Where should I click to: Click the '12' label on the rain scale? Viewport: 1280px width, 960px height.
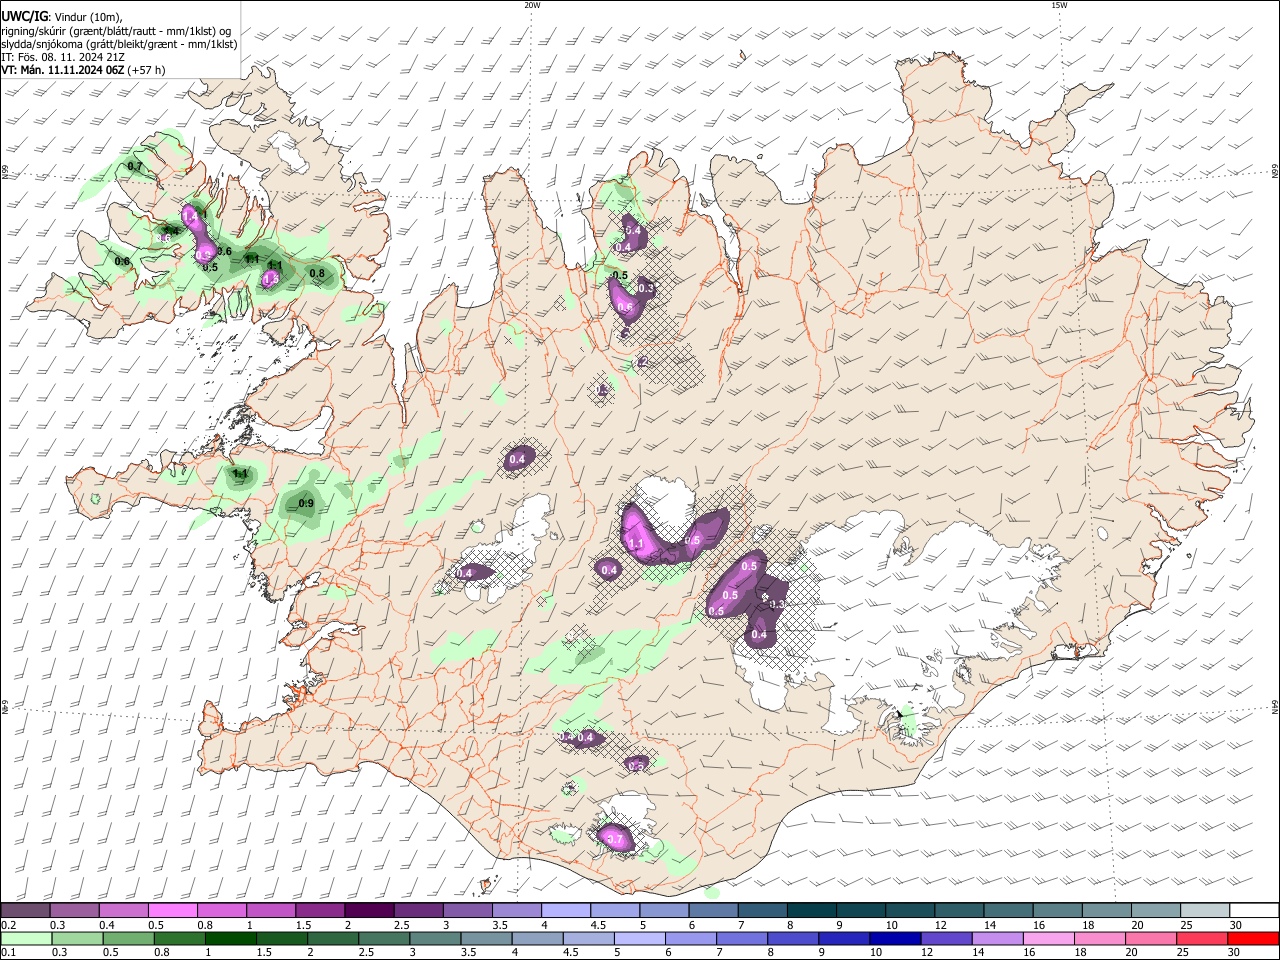click(926, 952)
